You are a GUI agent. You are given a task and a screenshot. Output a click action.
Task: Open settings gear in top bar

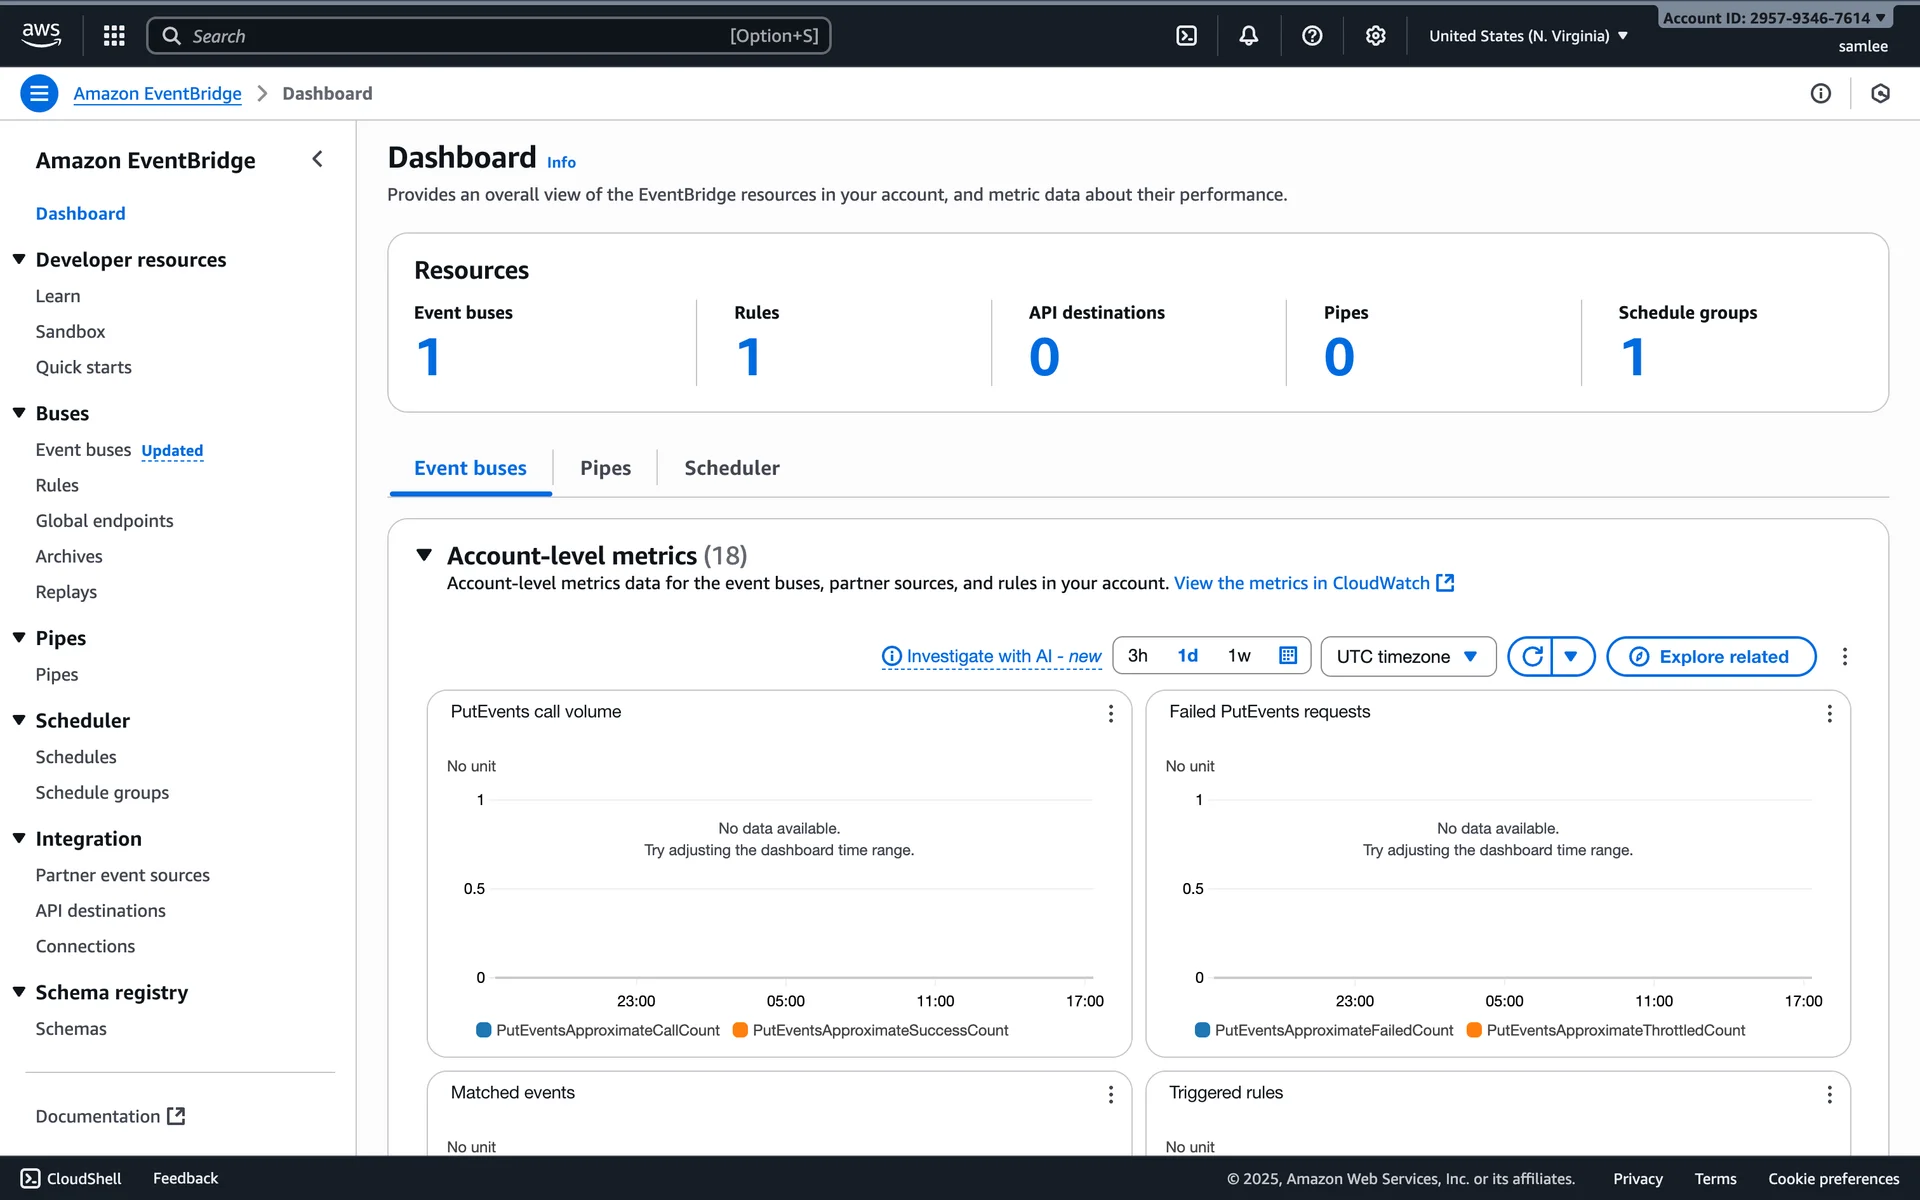pyautogui.click(x=1376, y=36)
